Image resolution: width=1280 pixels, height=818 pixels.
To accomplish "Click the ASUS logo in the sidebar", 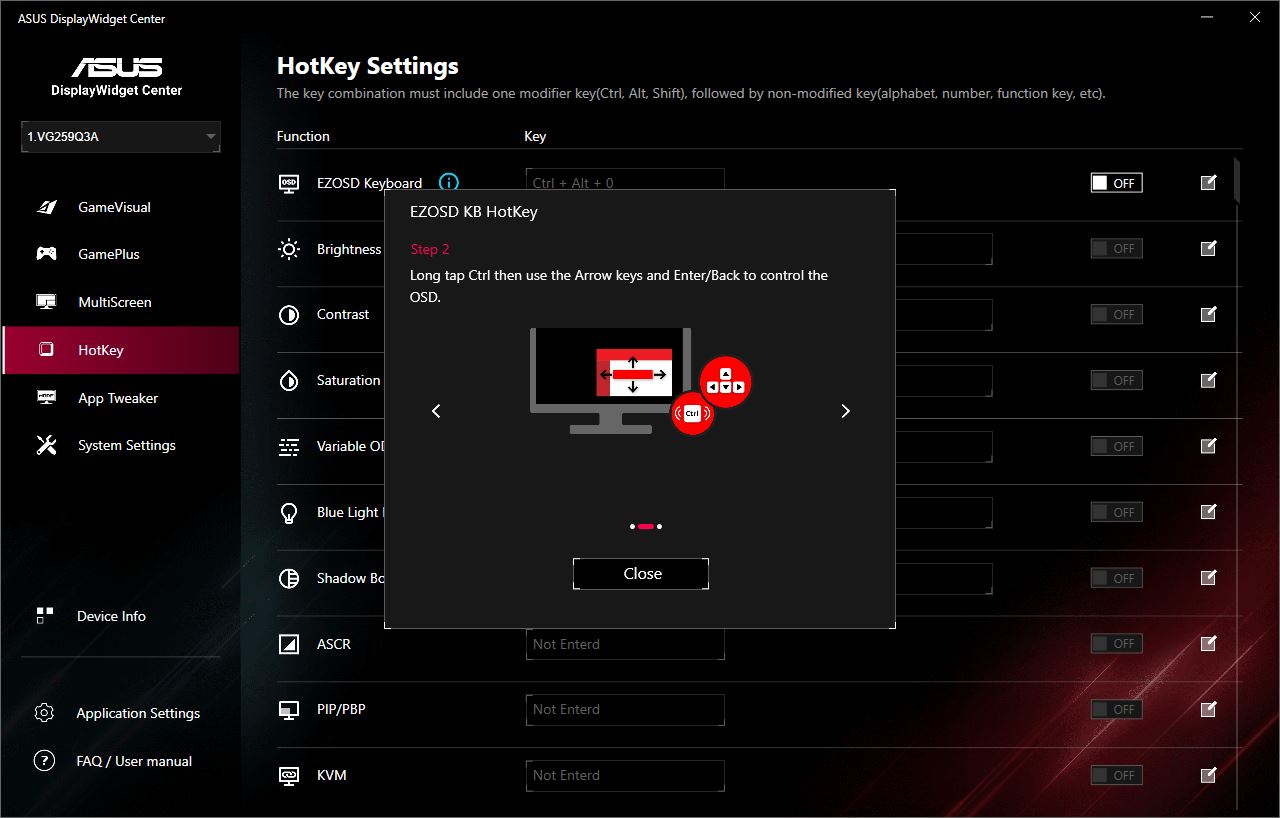I will click(x=117, y=67).
